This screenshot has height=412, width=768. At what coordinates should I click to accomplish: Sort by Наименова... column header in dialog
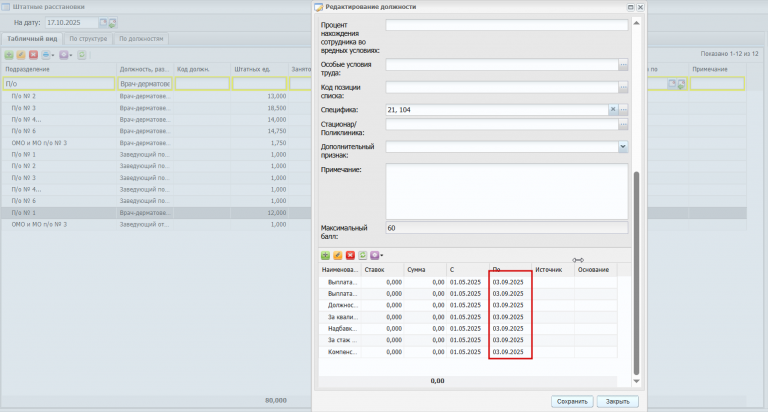[x=339, y=270]
